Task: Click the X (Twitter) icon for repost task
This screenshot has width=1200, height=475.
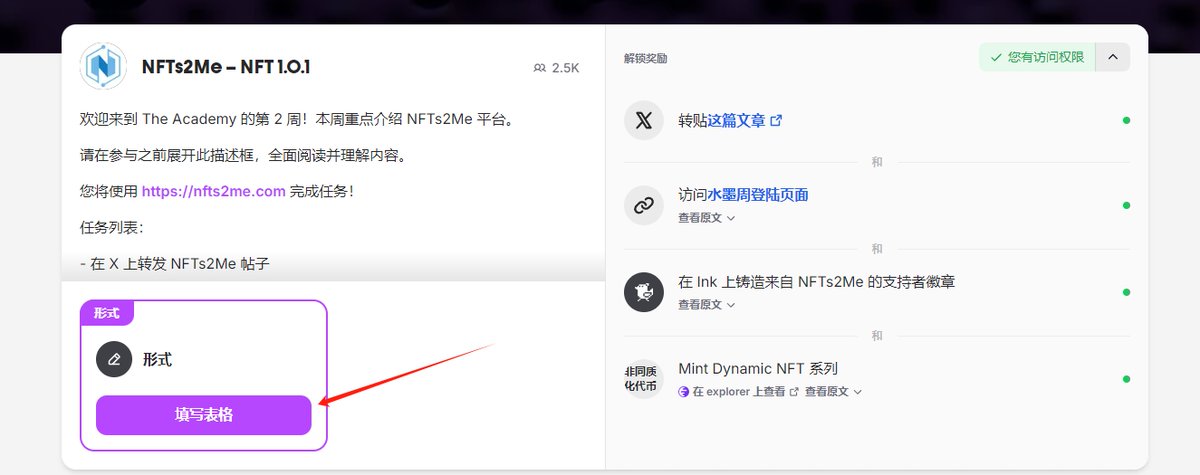Action: coord(644,120)
